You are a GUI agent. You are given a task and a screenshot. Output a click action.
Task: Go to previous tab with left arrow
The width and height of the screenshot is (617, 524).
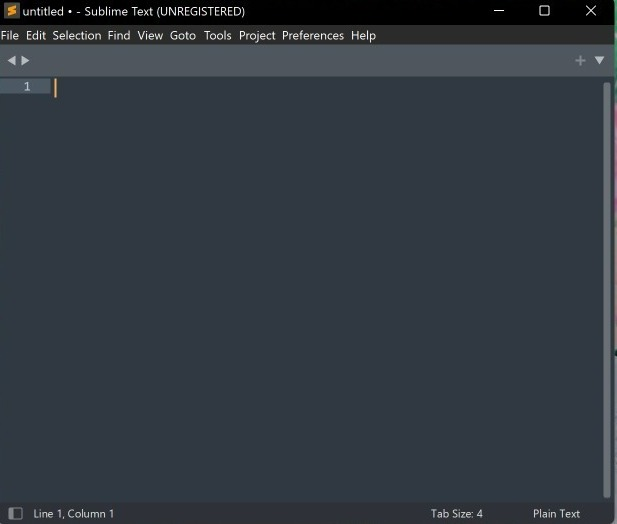12,61
